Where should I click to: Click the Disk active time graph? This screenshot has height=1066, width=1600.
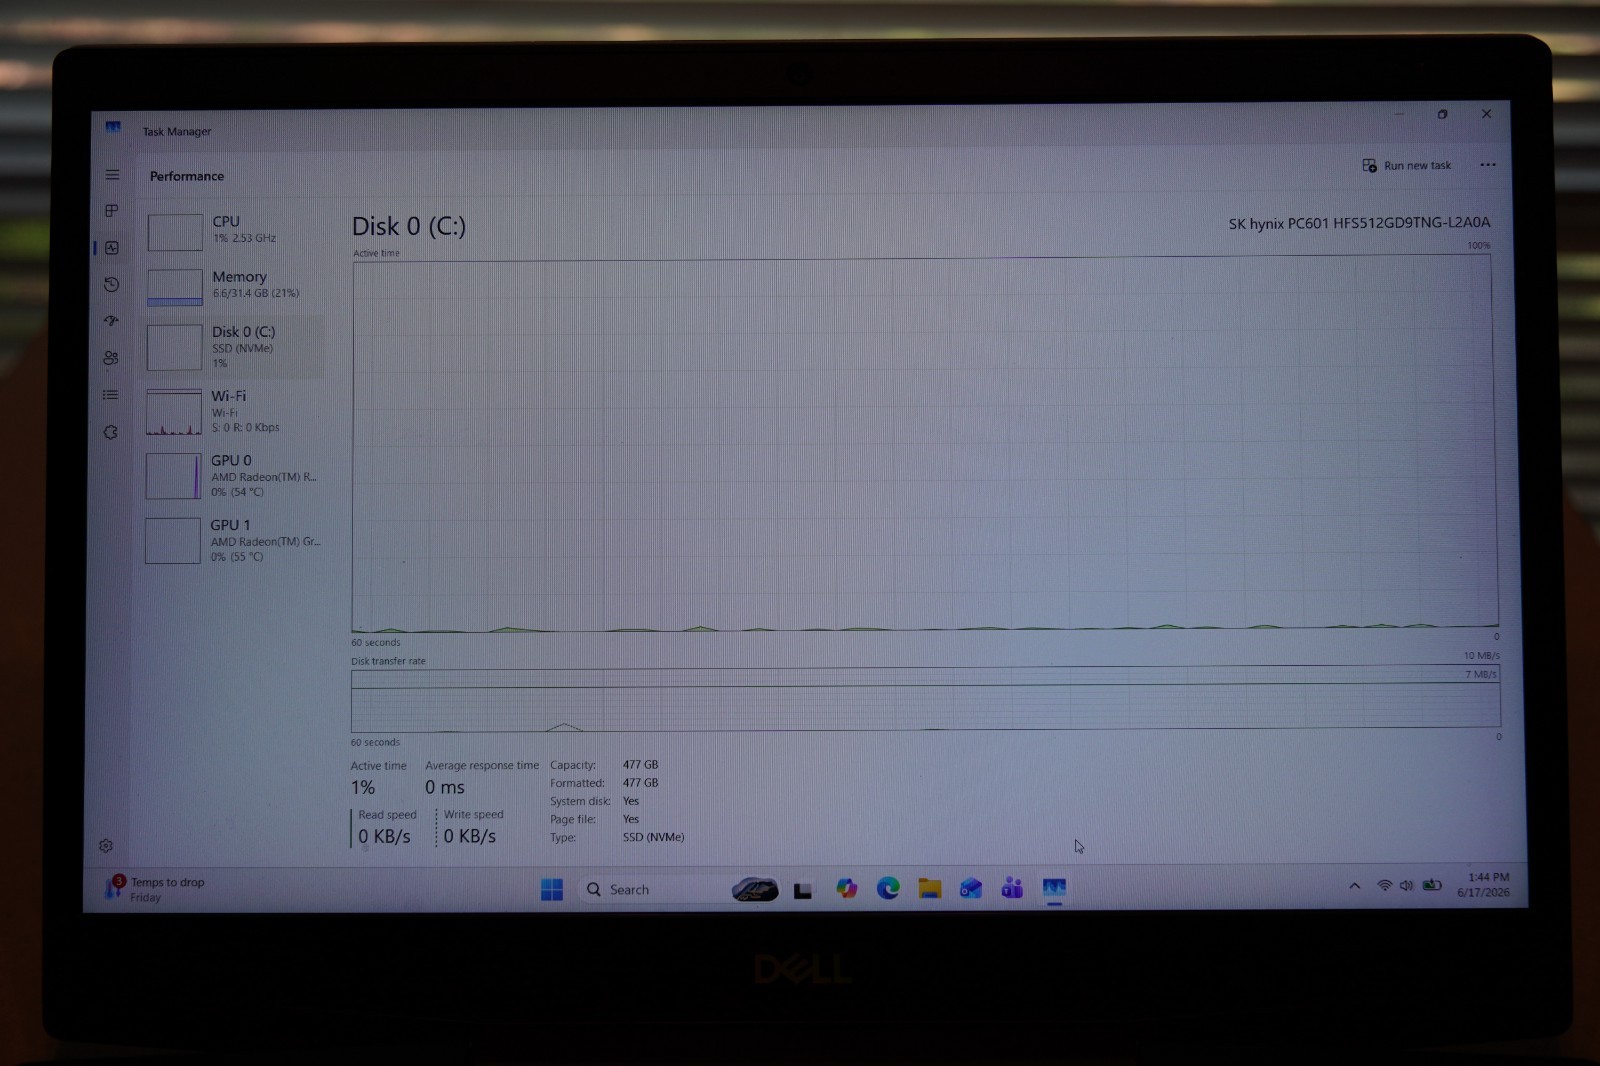924,446
